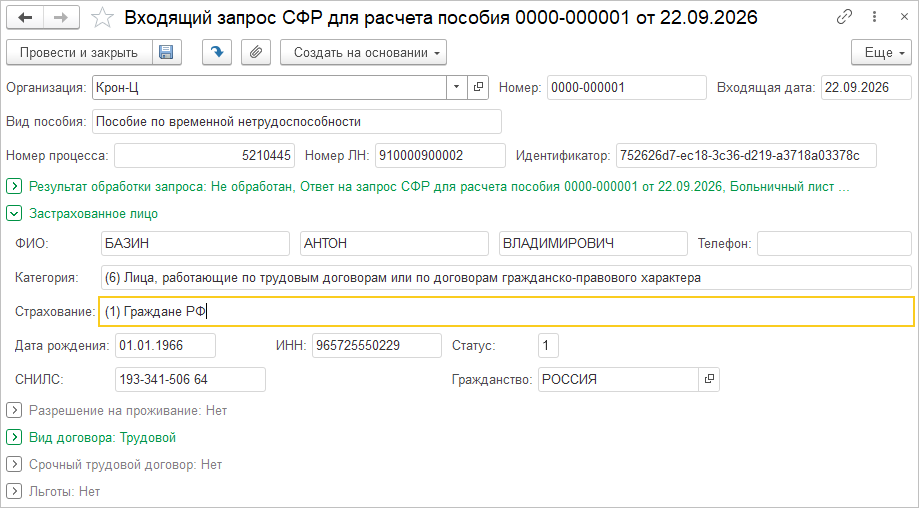Click Номер field 0000-000001
The height and width of the screenshot is (508, 919).
pyautogui.click(x=627, y=87)
